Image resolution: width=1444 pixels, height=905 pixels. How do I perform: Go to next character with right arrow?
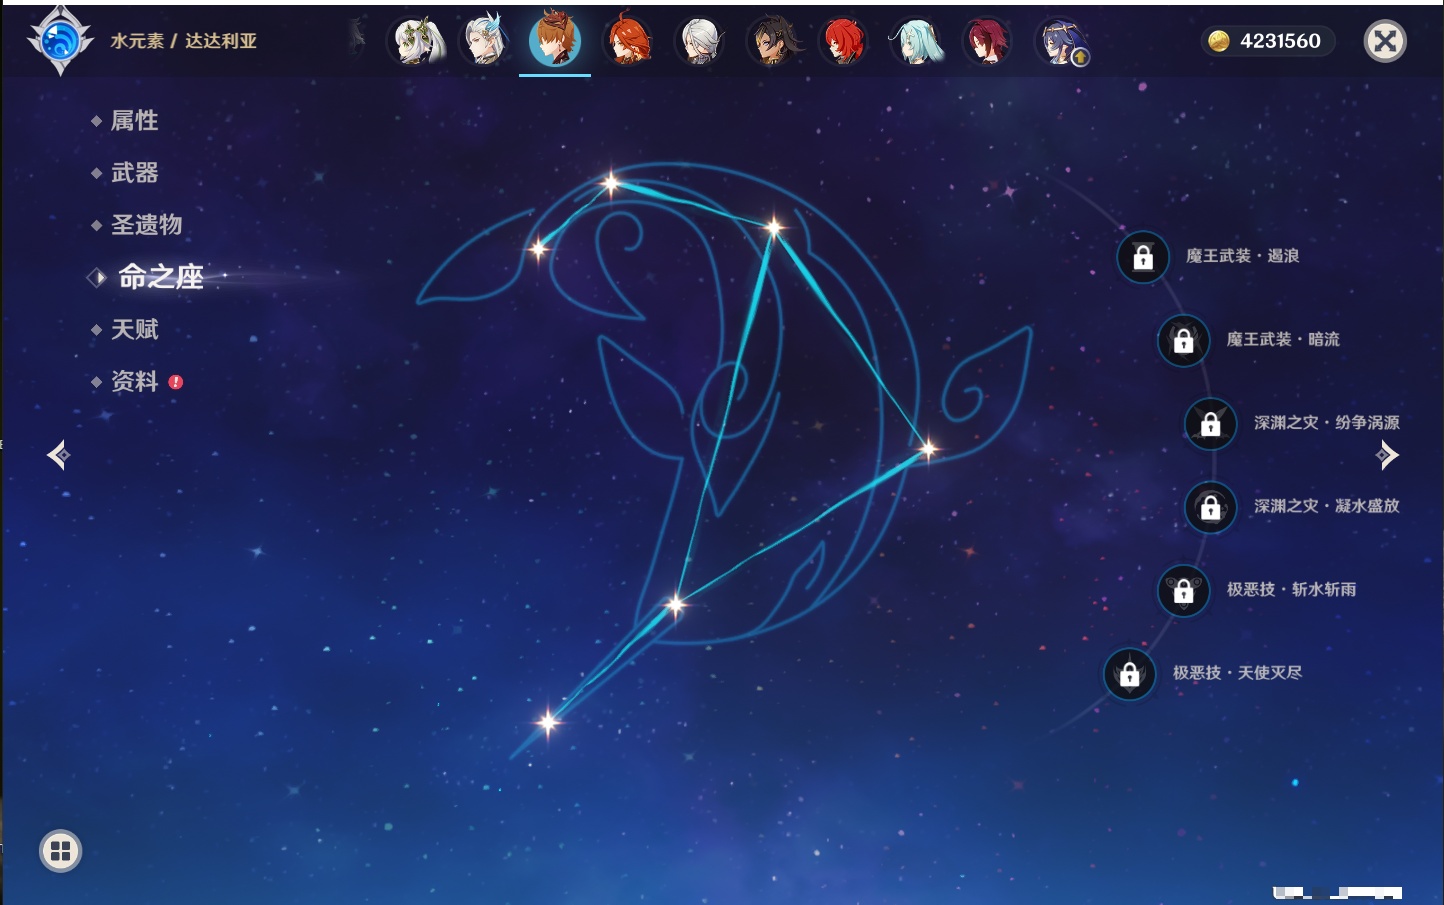tap(1387, 455)
